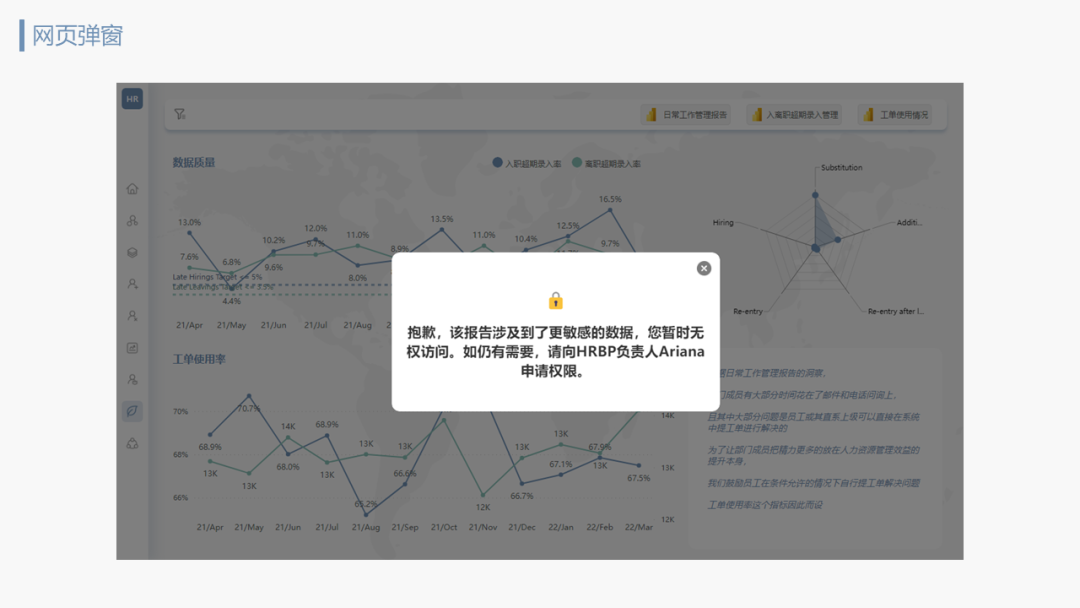Click the chart report sidebar icon
Viewport: 1080px width, 608px height.
132,348
